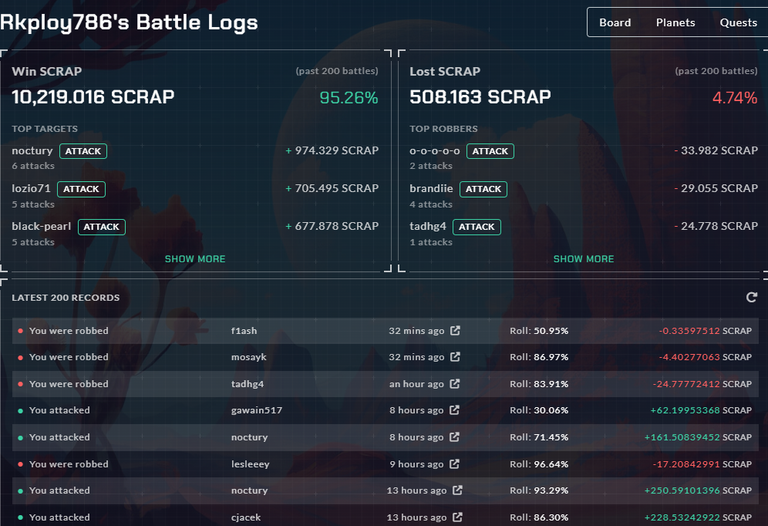
Task: Switch to the Quests tab
Action: pyautogui.click(x=738, y=23)
